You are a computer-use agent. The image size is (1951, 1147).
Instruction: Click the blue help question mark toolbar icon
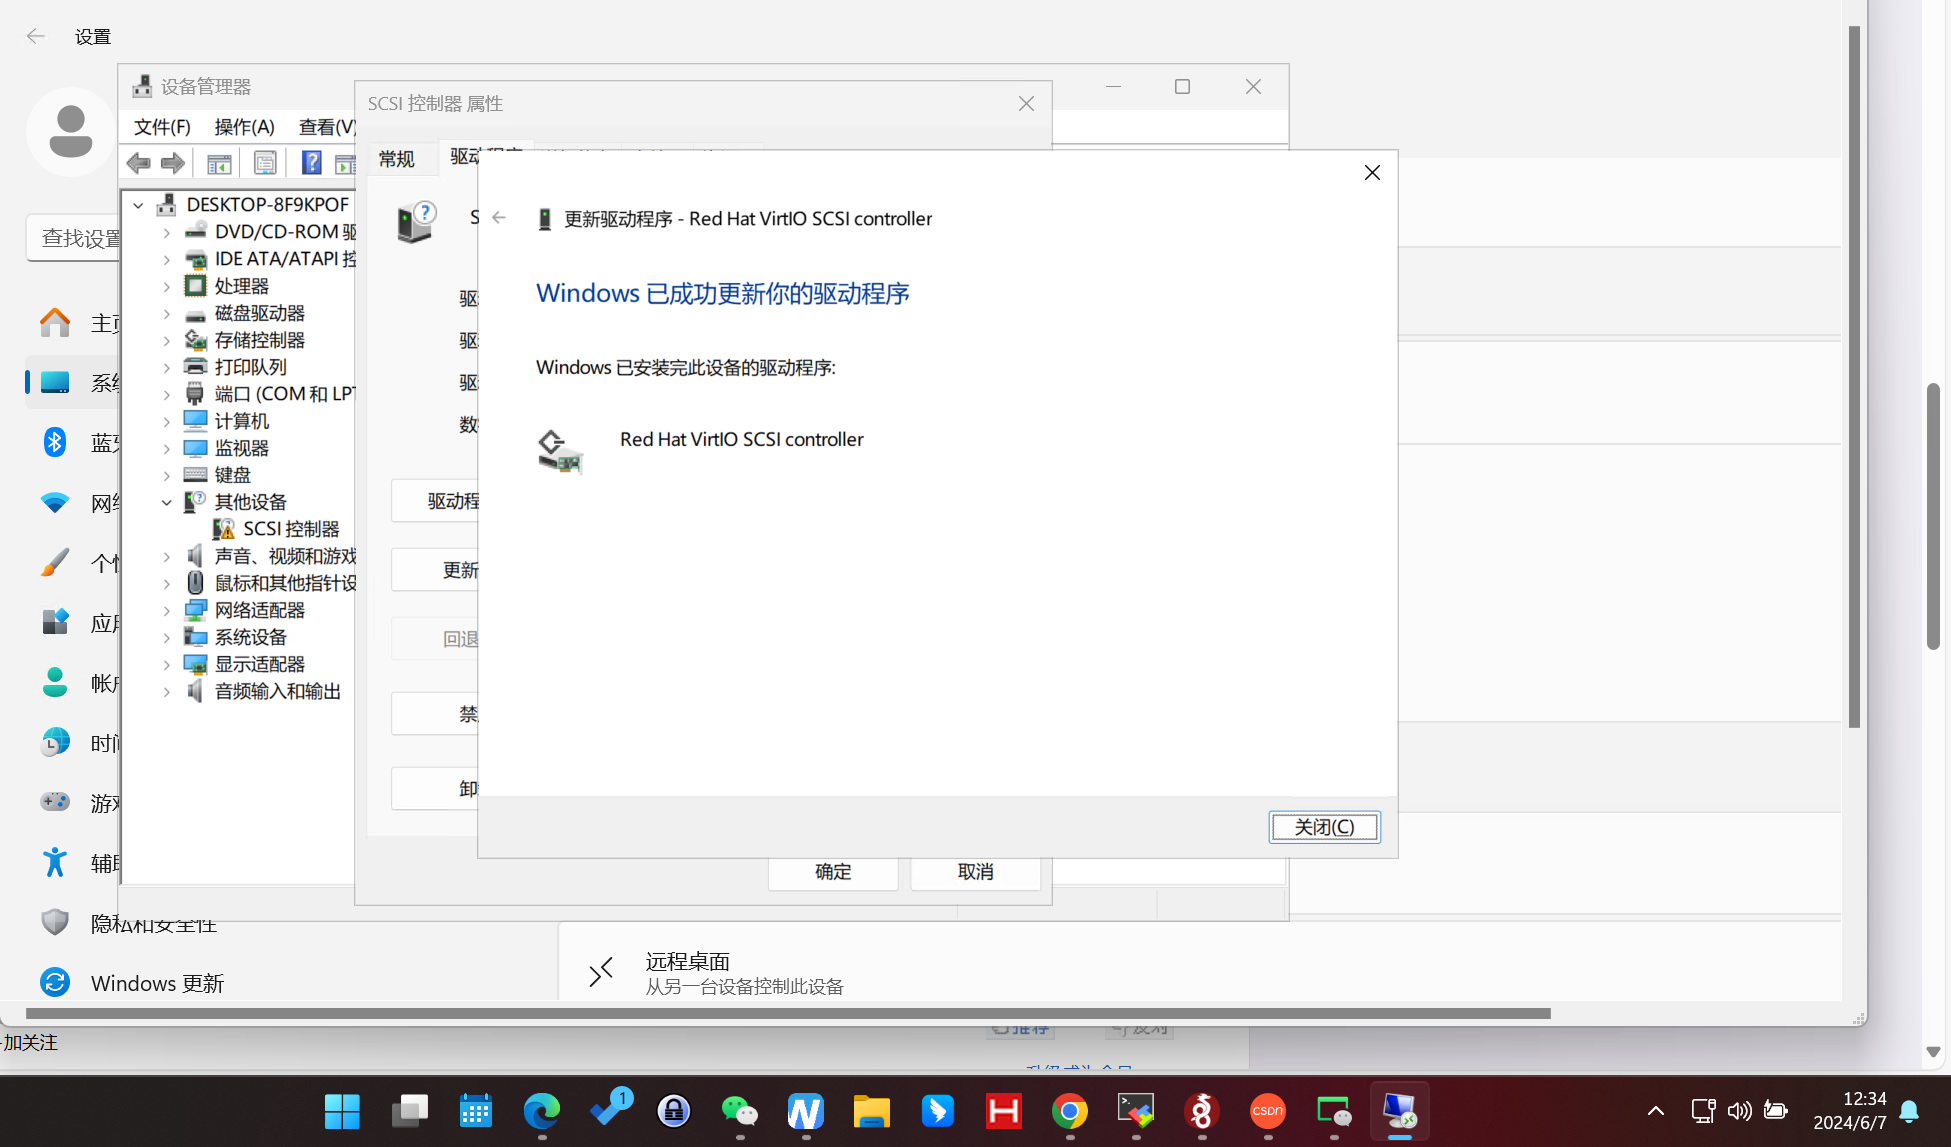pyautogui.click(x=311, y=163)
